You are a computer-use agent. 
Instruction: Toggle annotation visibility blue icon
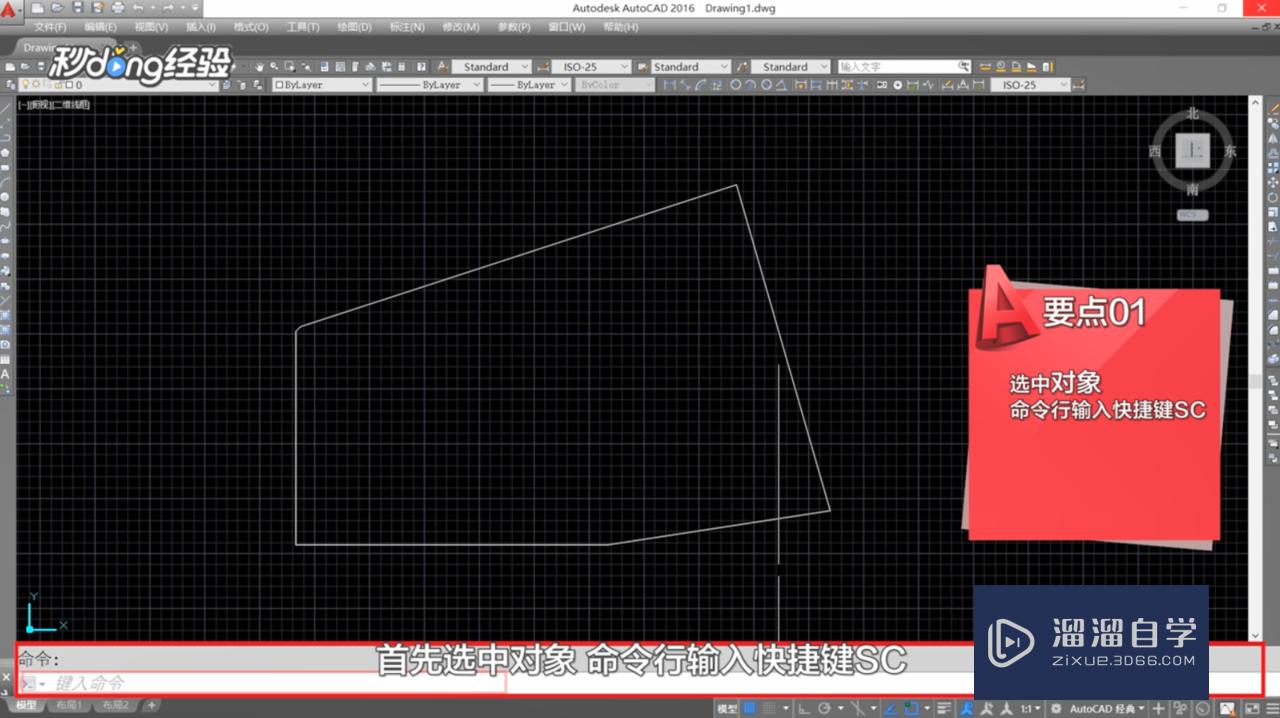pyautogui.click(x=966, y=708)
